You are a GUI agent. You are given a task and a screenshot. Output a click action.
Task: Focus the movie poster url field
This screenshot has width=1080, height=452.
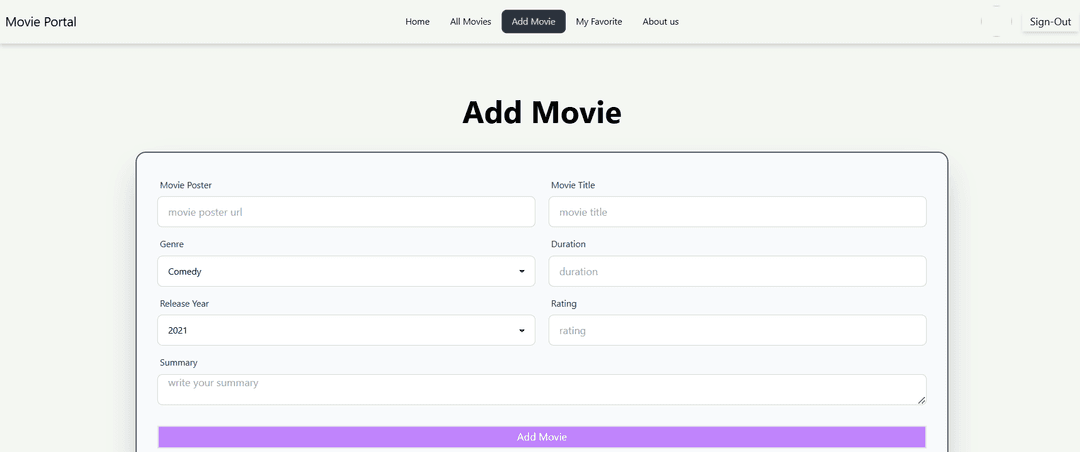point(346,212)
